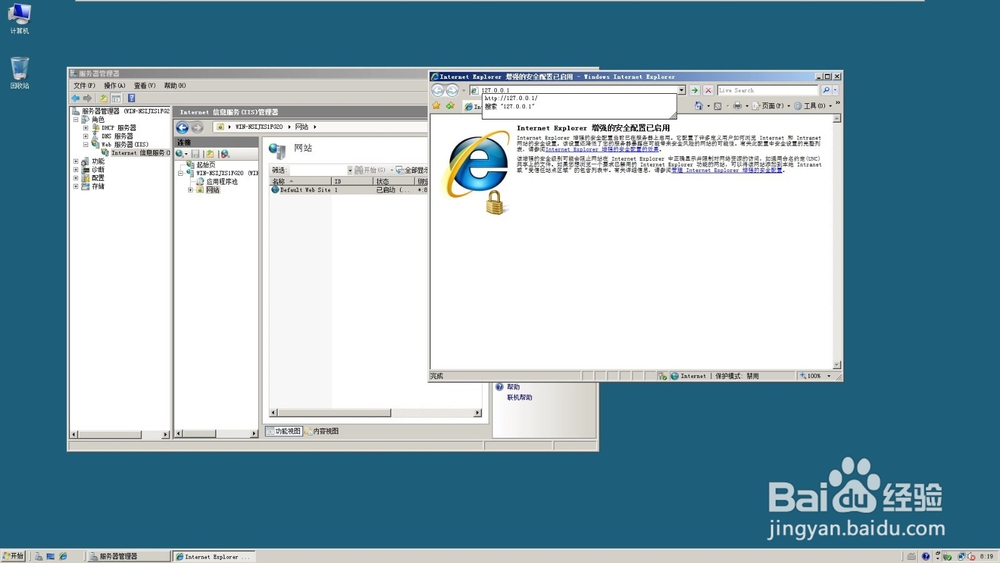Image resolution: width=1000 pixels, height=563 pixels.
Task: Open the filter dropdown arrow
Action: click(x=349, y=170)
